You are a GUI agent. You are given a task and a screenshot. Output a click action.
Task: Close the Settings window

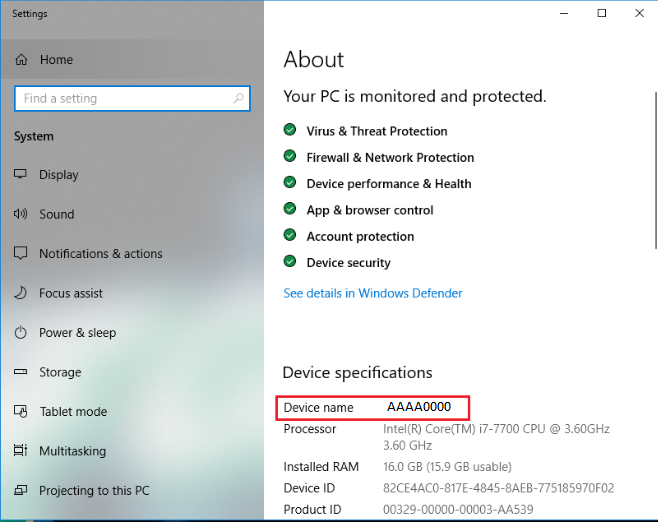pyautogui.click(x=639, y=13)
